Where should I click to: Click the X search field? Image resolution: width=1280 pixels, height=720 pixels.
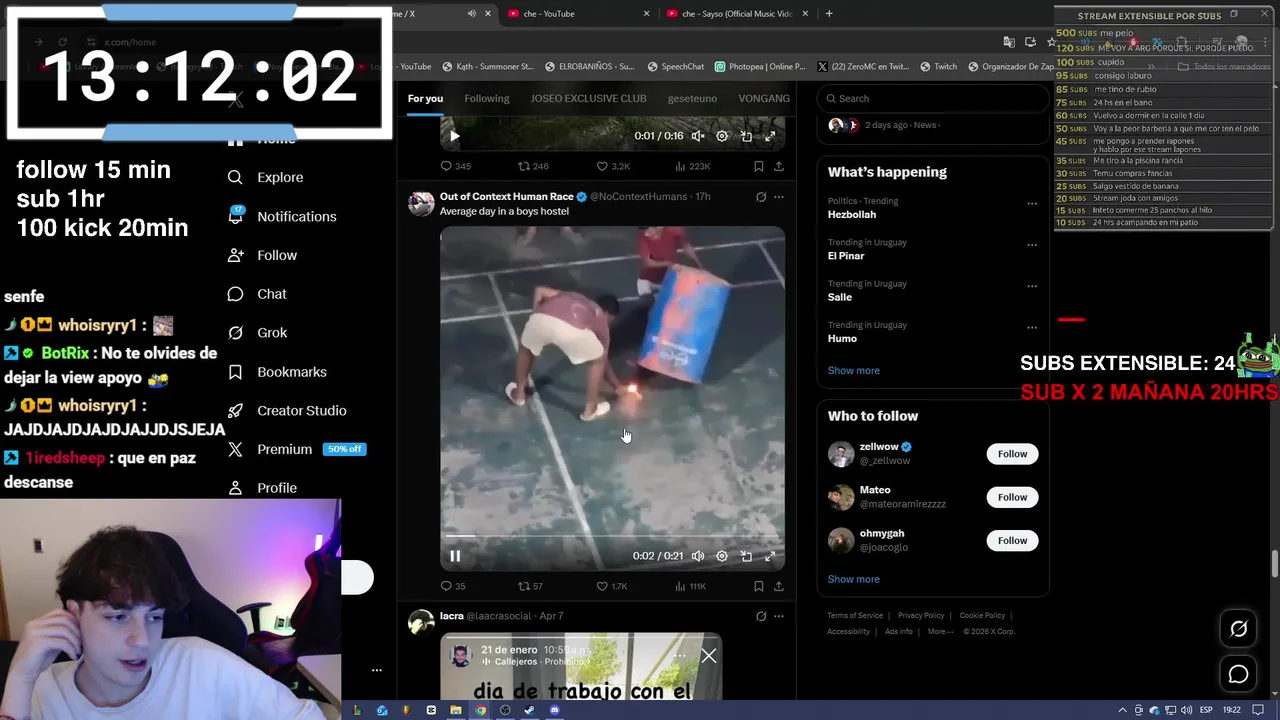932,98
